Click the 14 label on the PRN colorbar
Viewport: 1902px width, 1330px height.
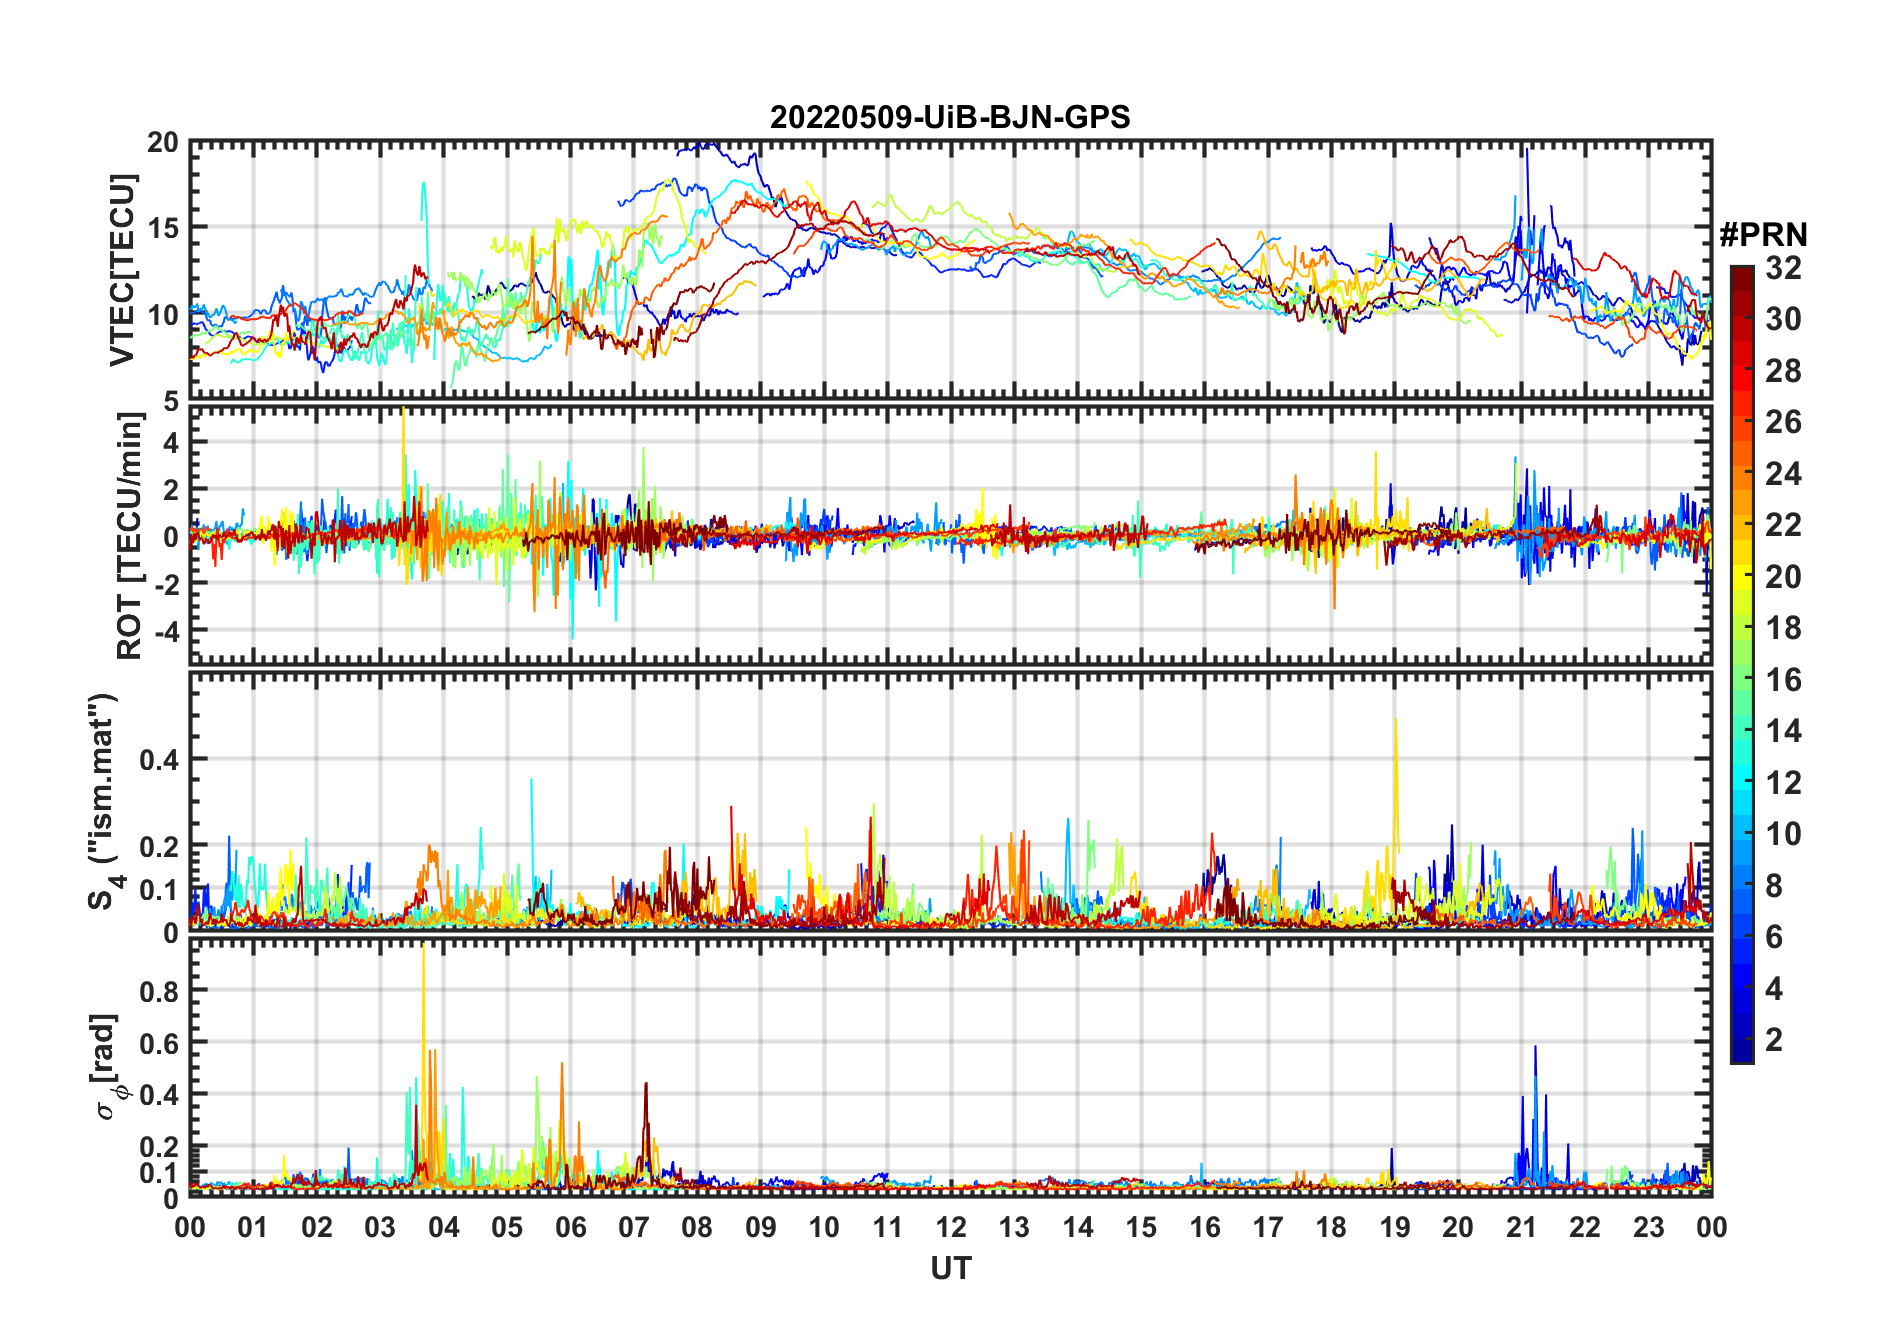1783,731
